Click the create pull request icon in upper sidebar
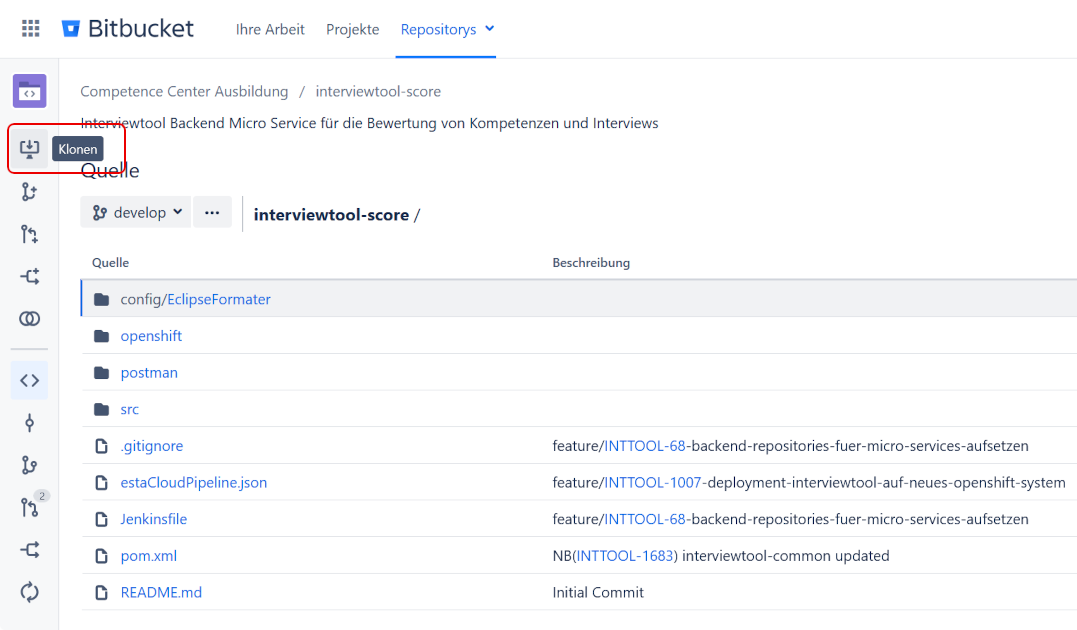Screen dimensions: 1077x630 click(x=30, y=234)
